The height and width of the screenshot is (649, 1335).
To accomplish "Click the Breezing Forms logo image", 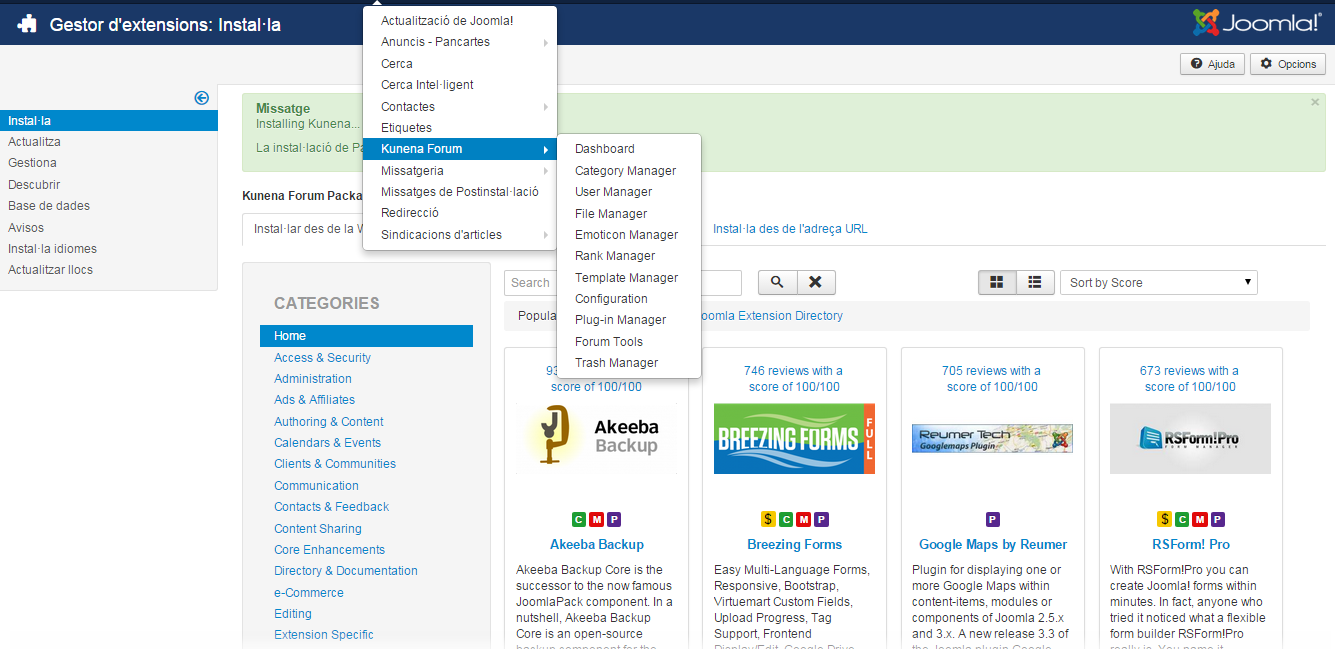I will click(794, 438).
